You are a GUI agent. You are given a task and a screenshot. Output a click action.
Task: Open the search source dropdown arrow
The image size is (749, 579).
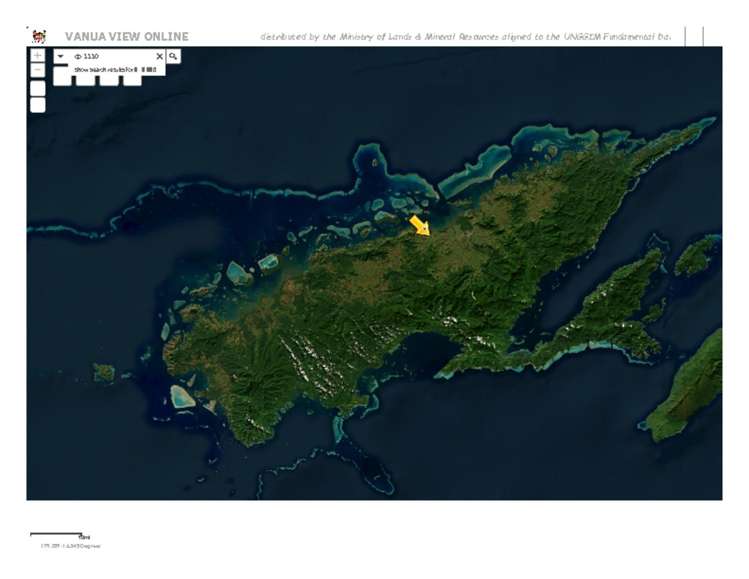pyautogui.click(x=61, y=57)
